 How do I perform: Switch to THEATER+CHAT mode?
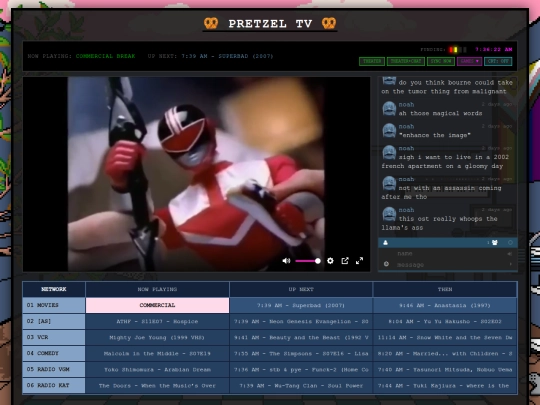click(x=406, y=61)
